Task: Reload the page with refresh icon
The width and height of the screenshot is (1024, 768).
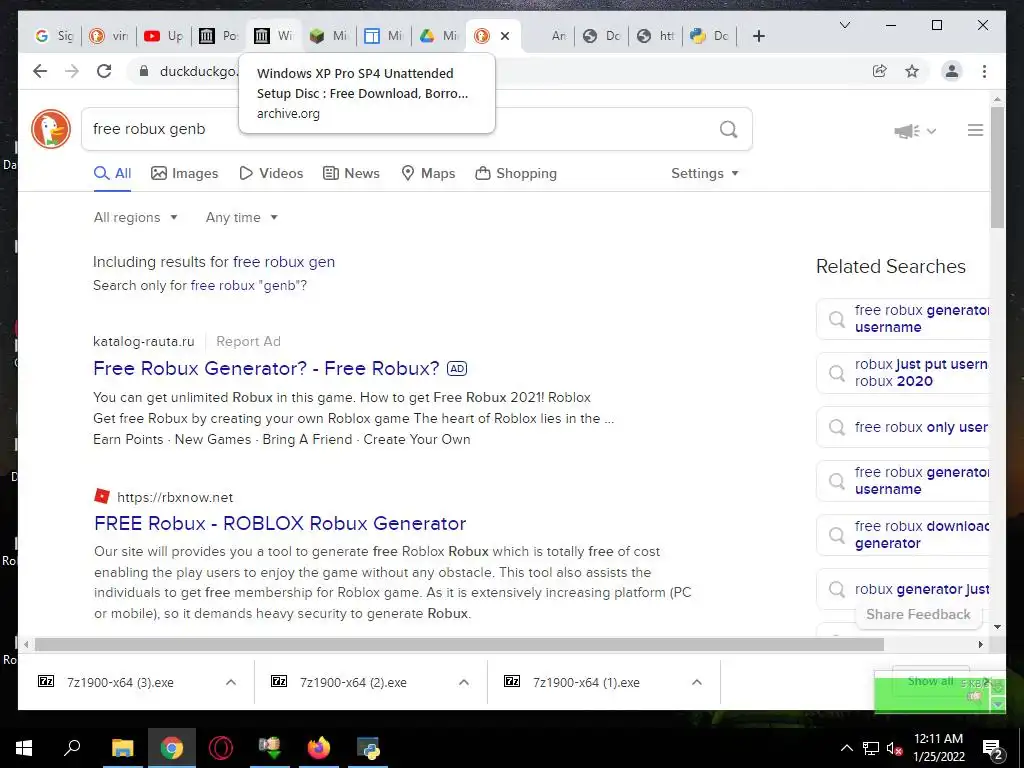Action: [x=104, y=71]
